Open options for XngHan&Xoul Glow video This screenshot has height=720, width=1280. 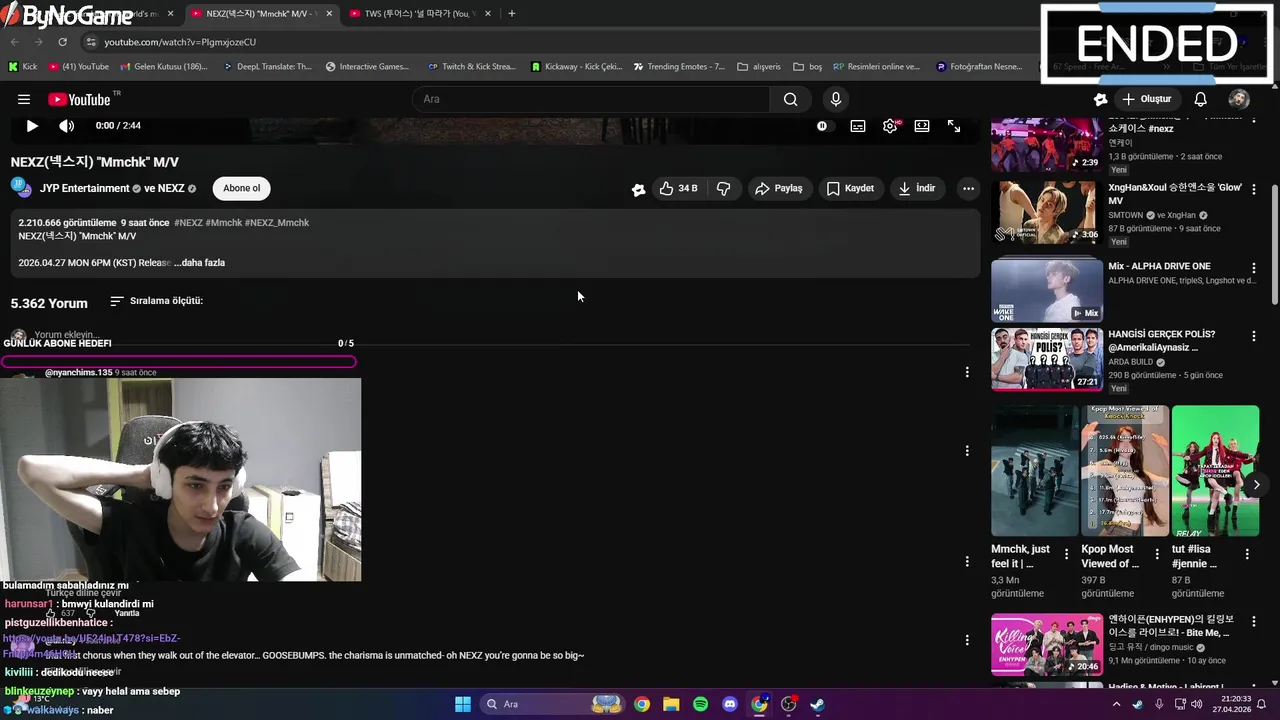click(1253, 189)
